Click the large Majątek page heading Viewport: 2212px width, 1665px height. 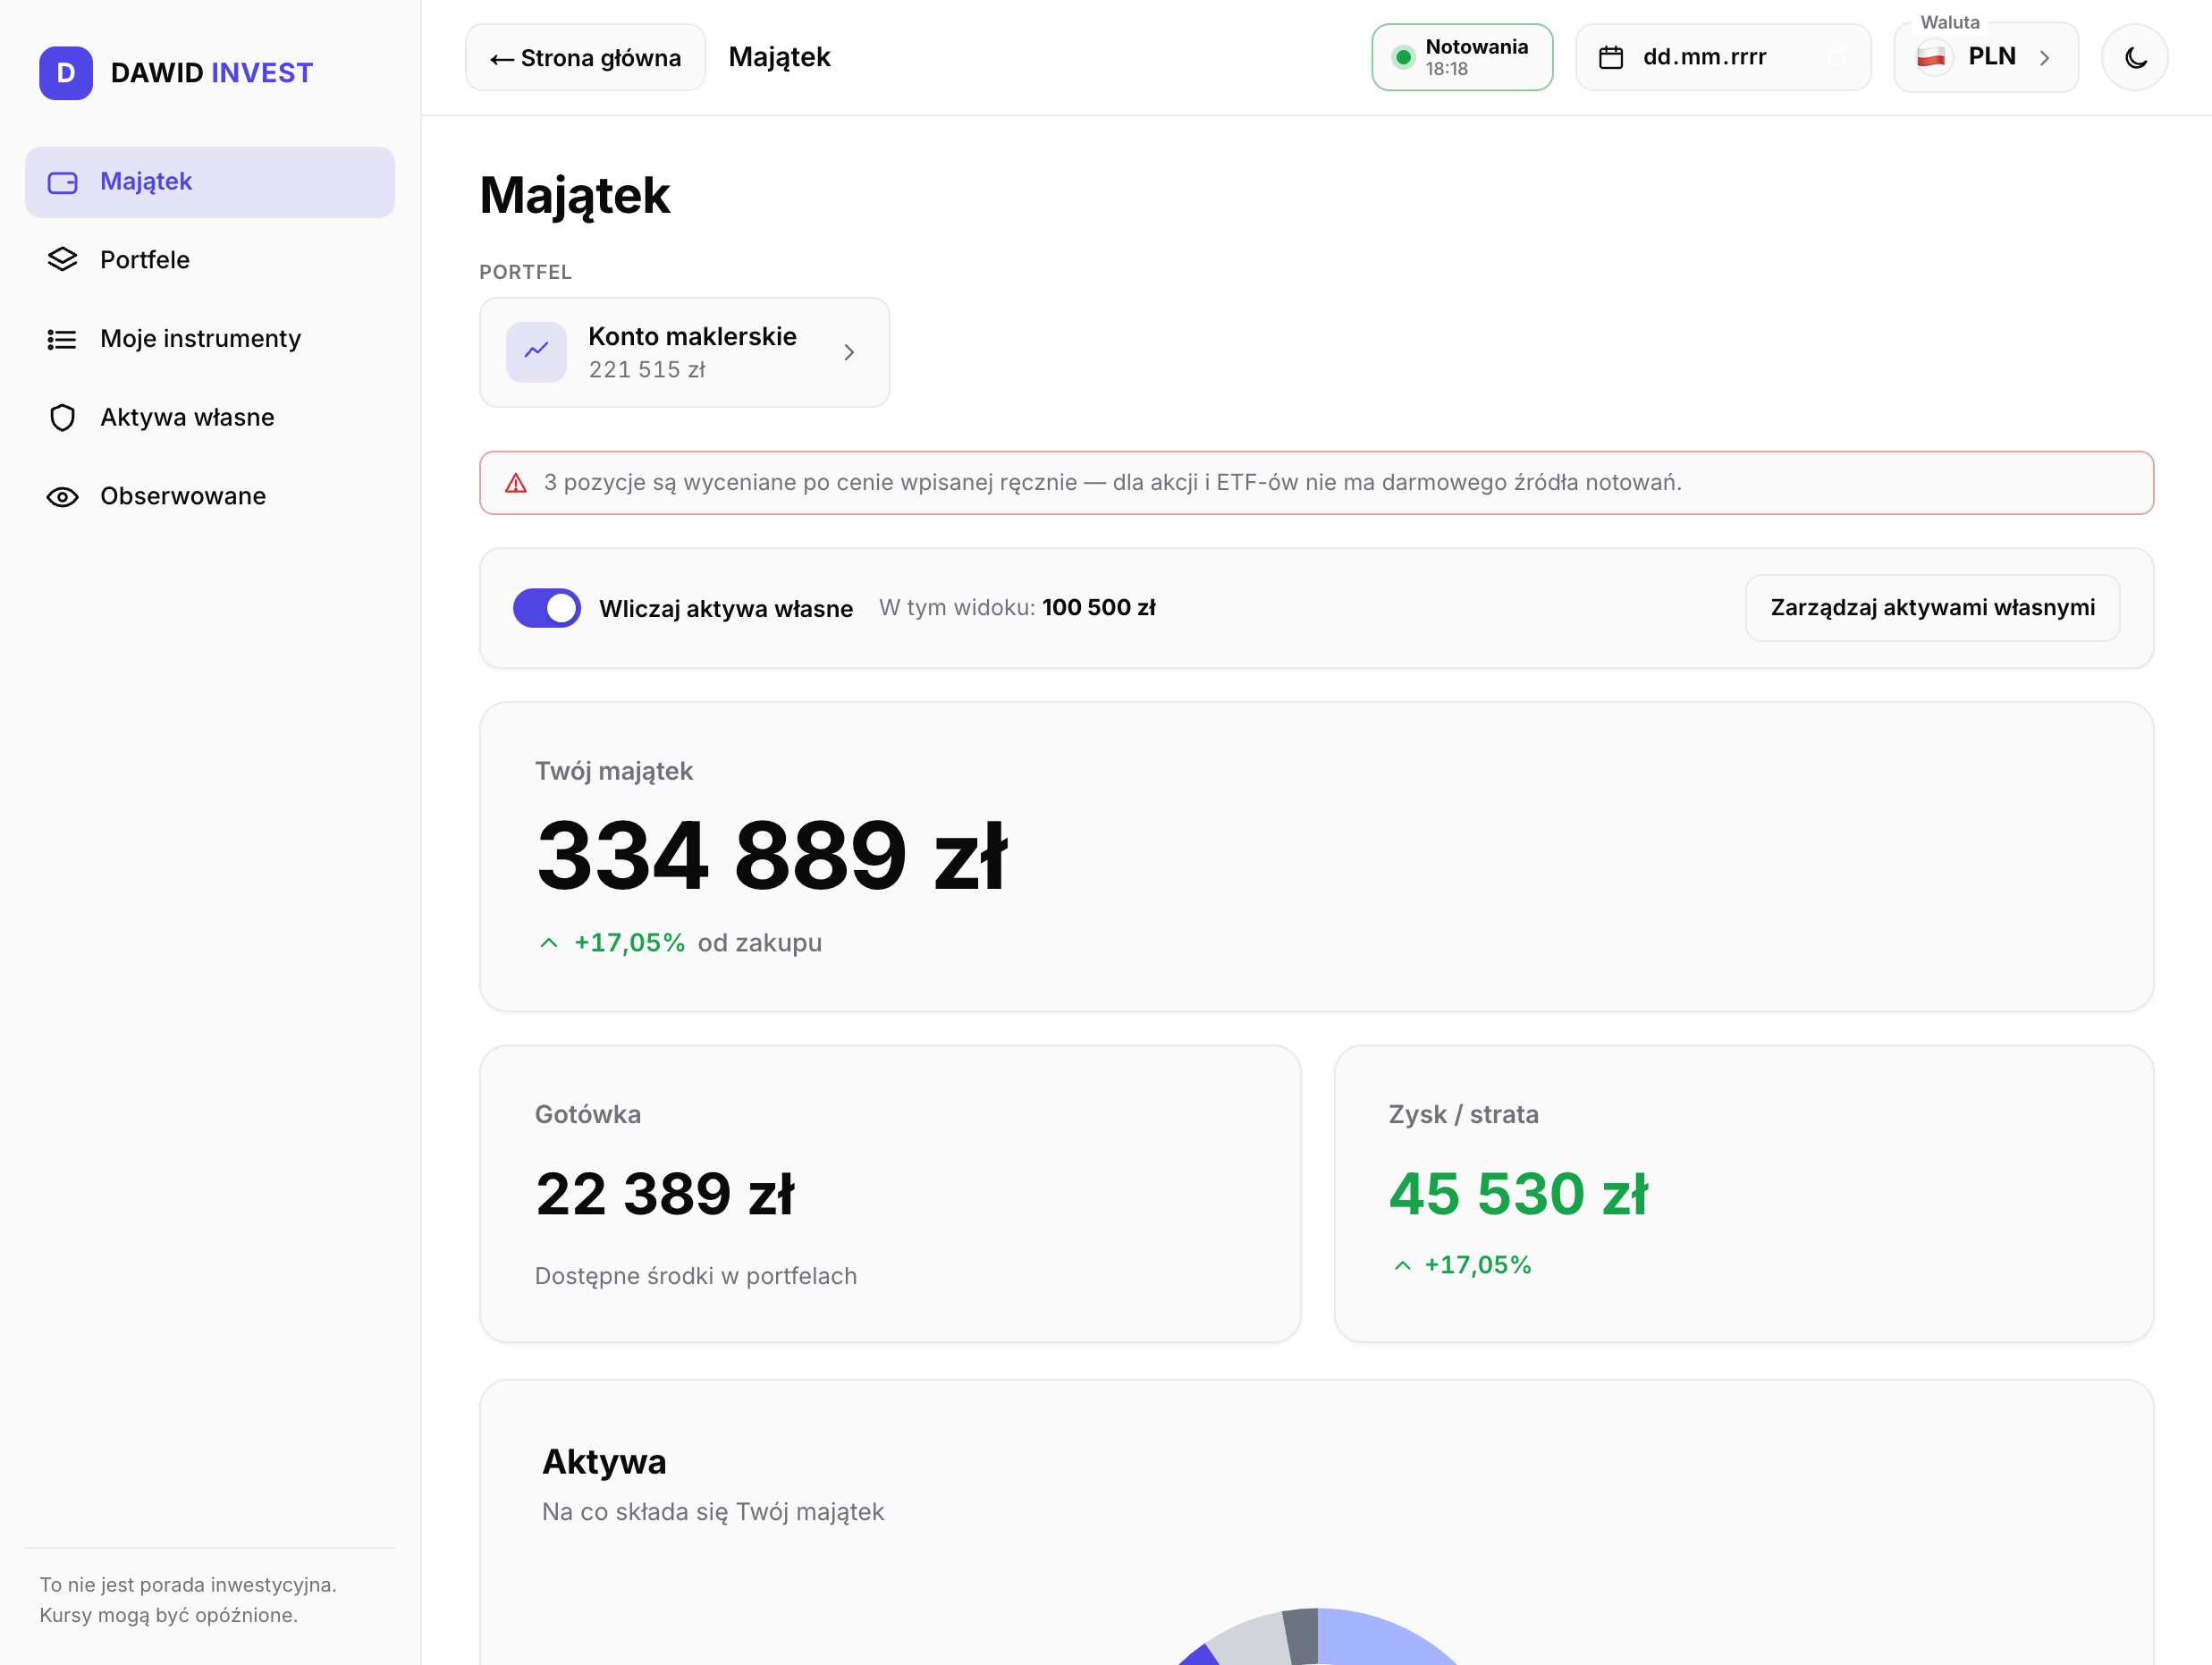pos(575,196)
